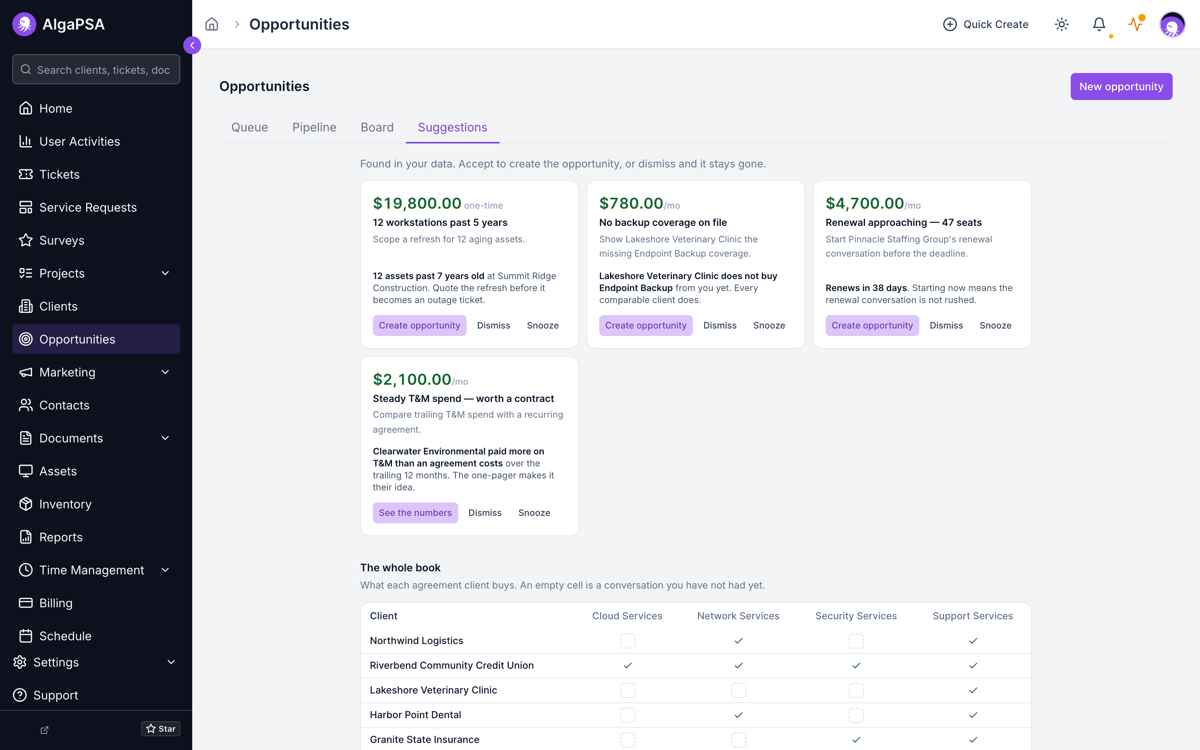Open User Activities chart icon
This screenshot has height=750, width=1200.
pos(26,141)
